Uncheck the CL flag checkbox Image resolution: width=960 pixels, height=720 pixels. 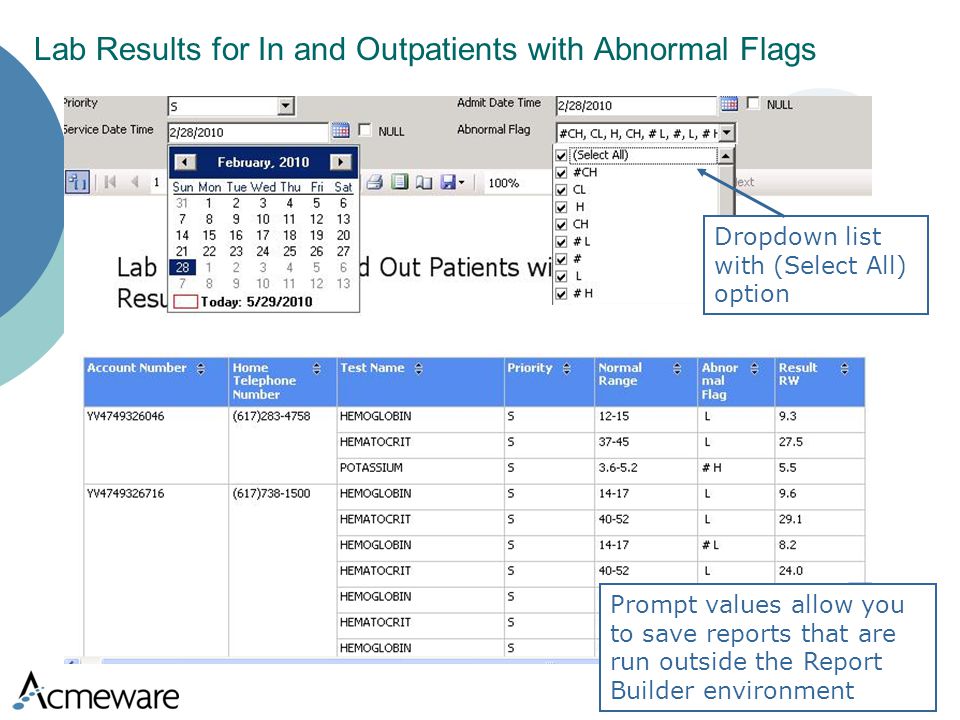pos(561,190)
